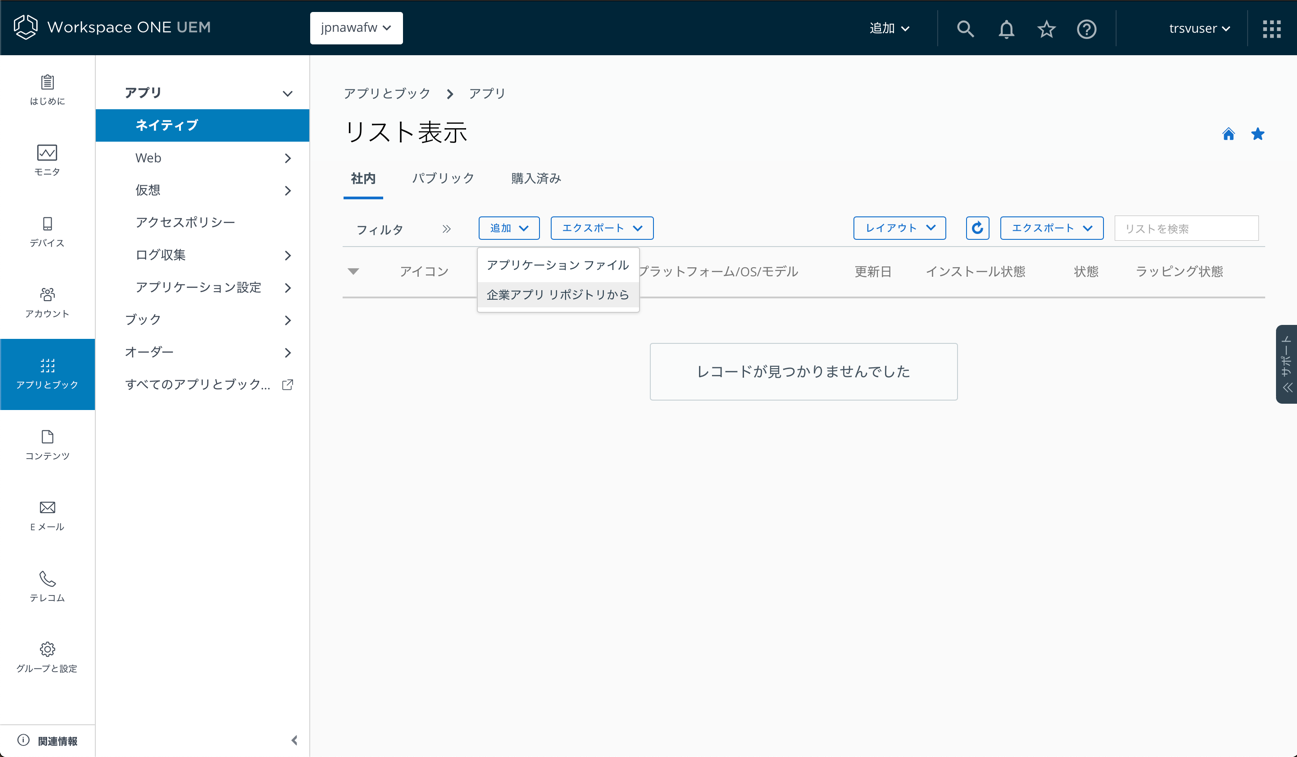Expand the ログ収集 submenu
This screenshot has width=1297, height=757.
[288, 255]
